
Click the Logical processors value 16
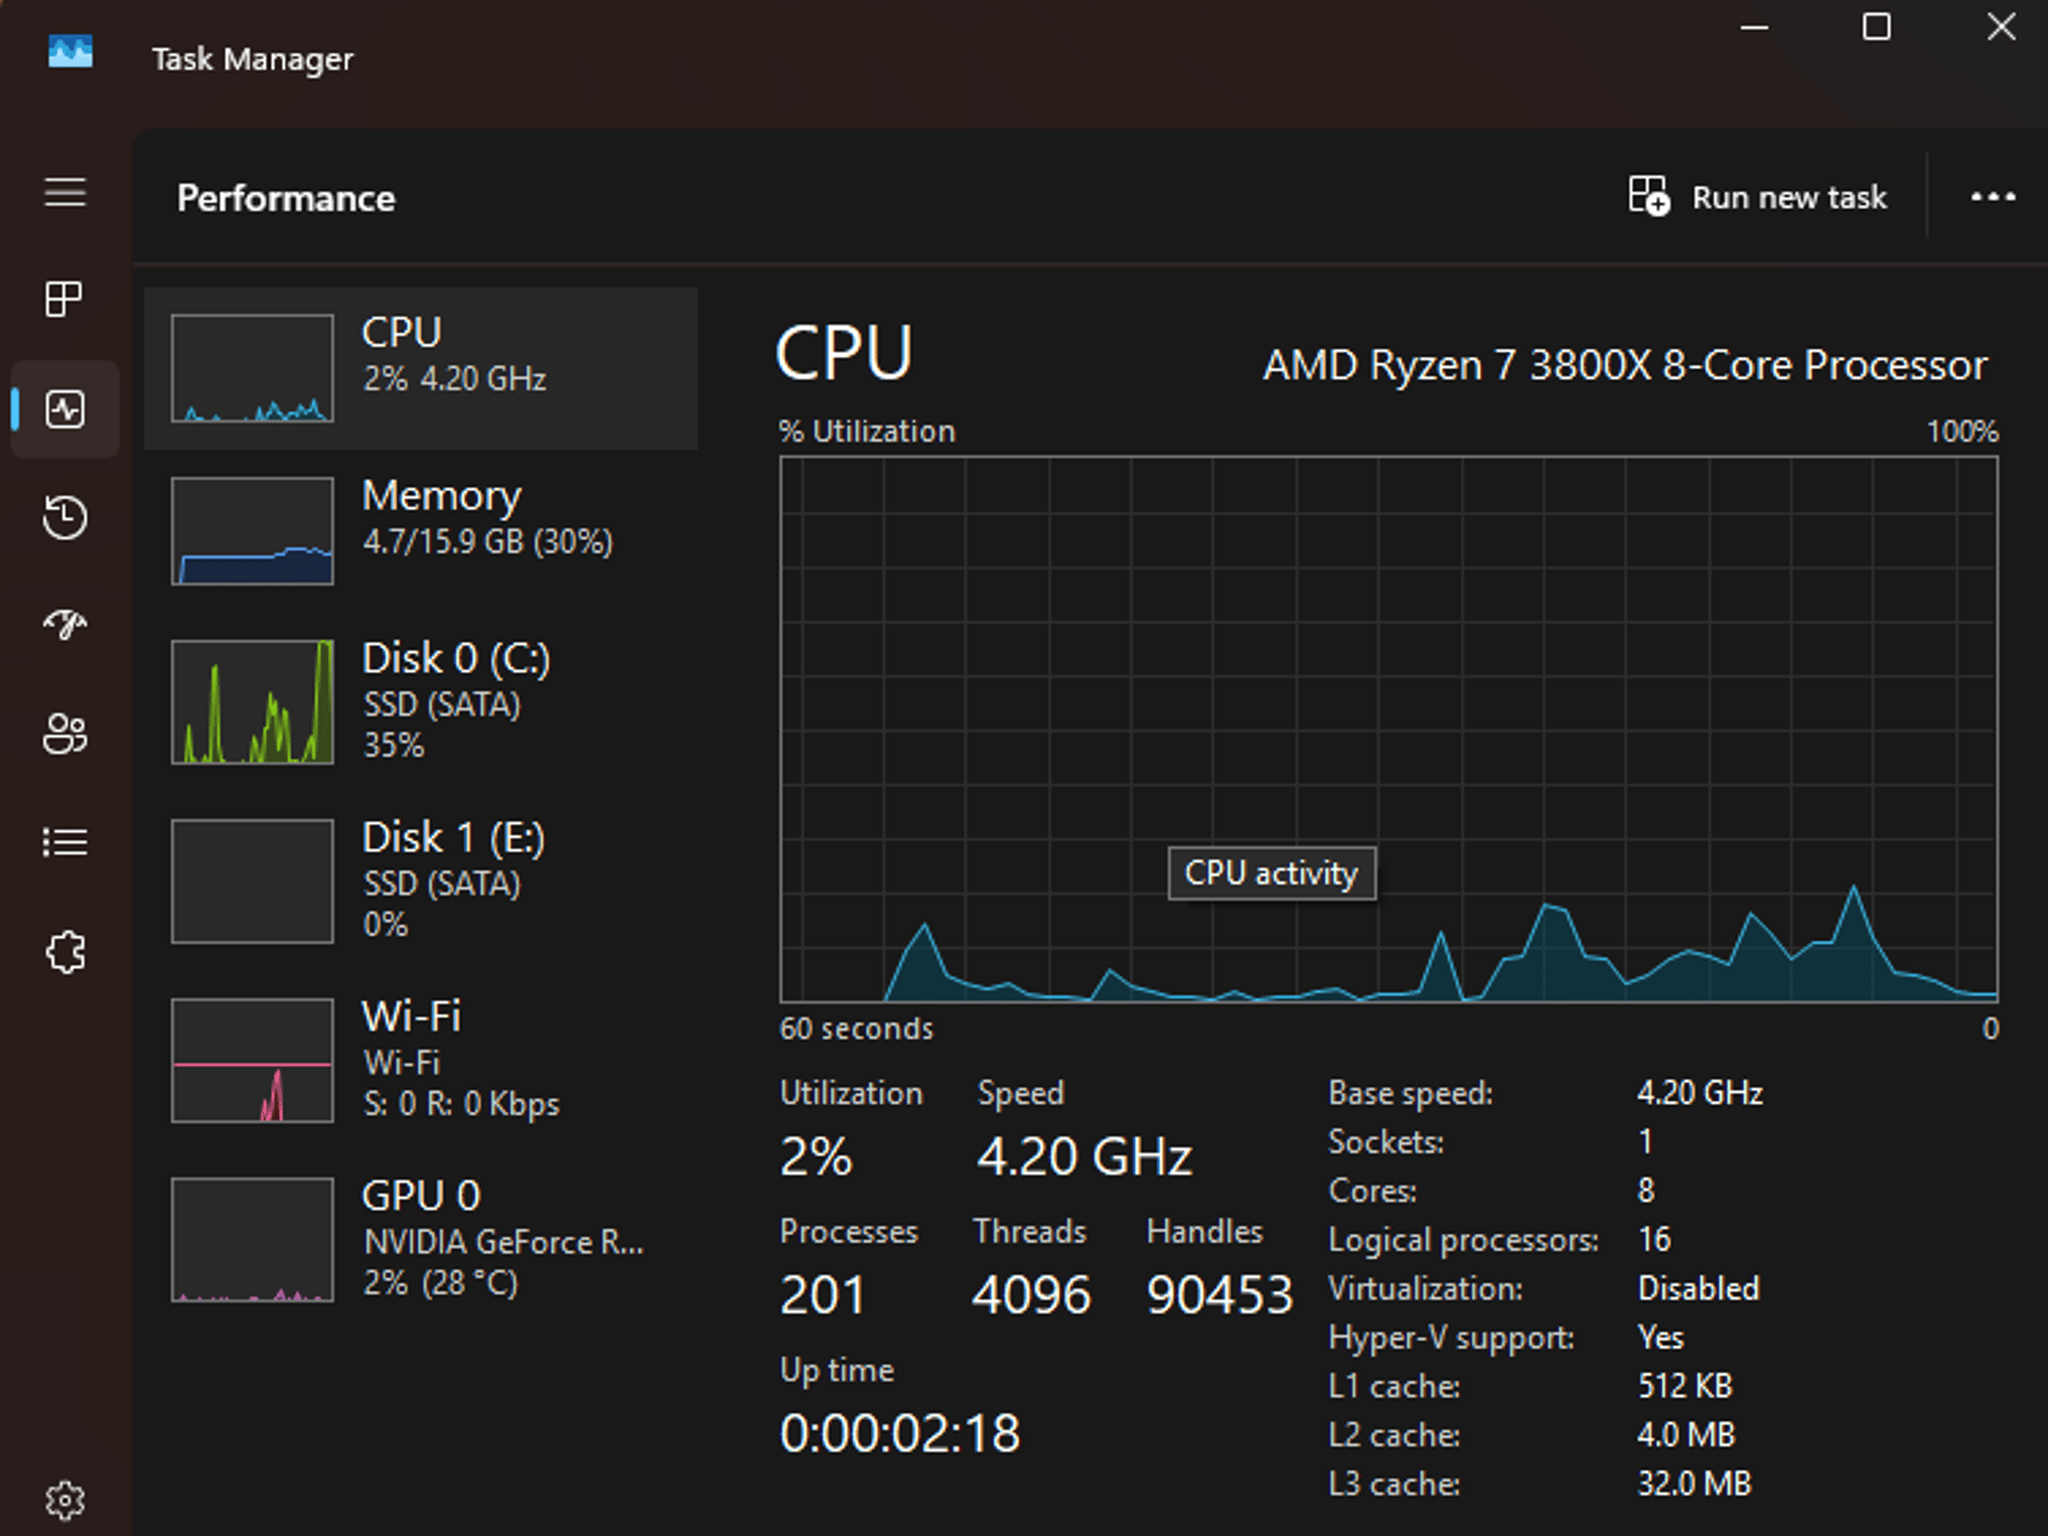point(1654,1239)
